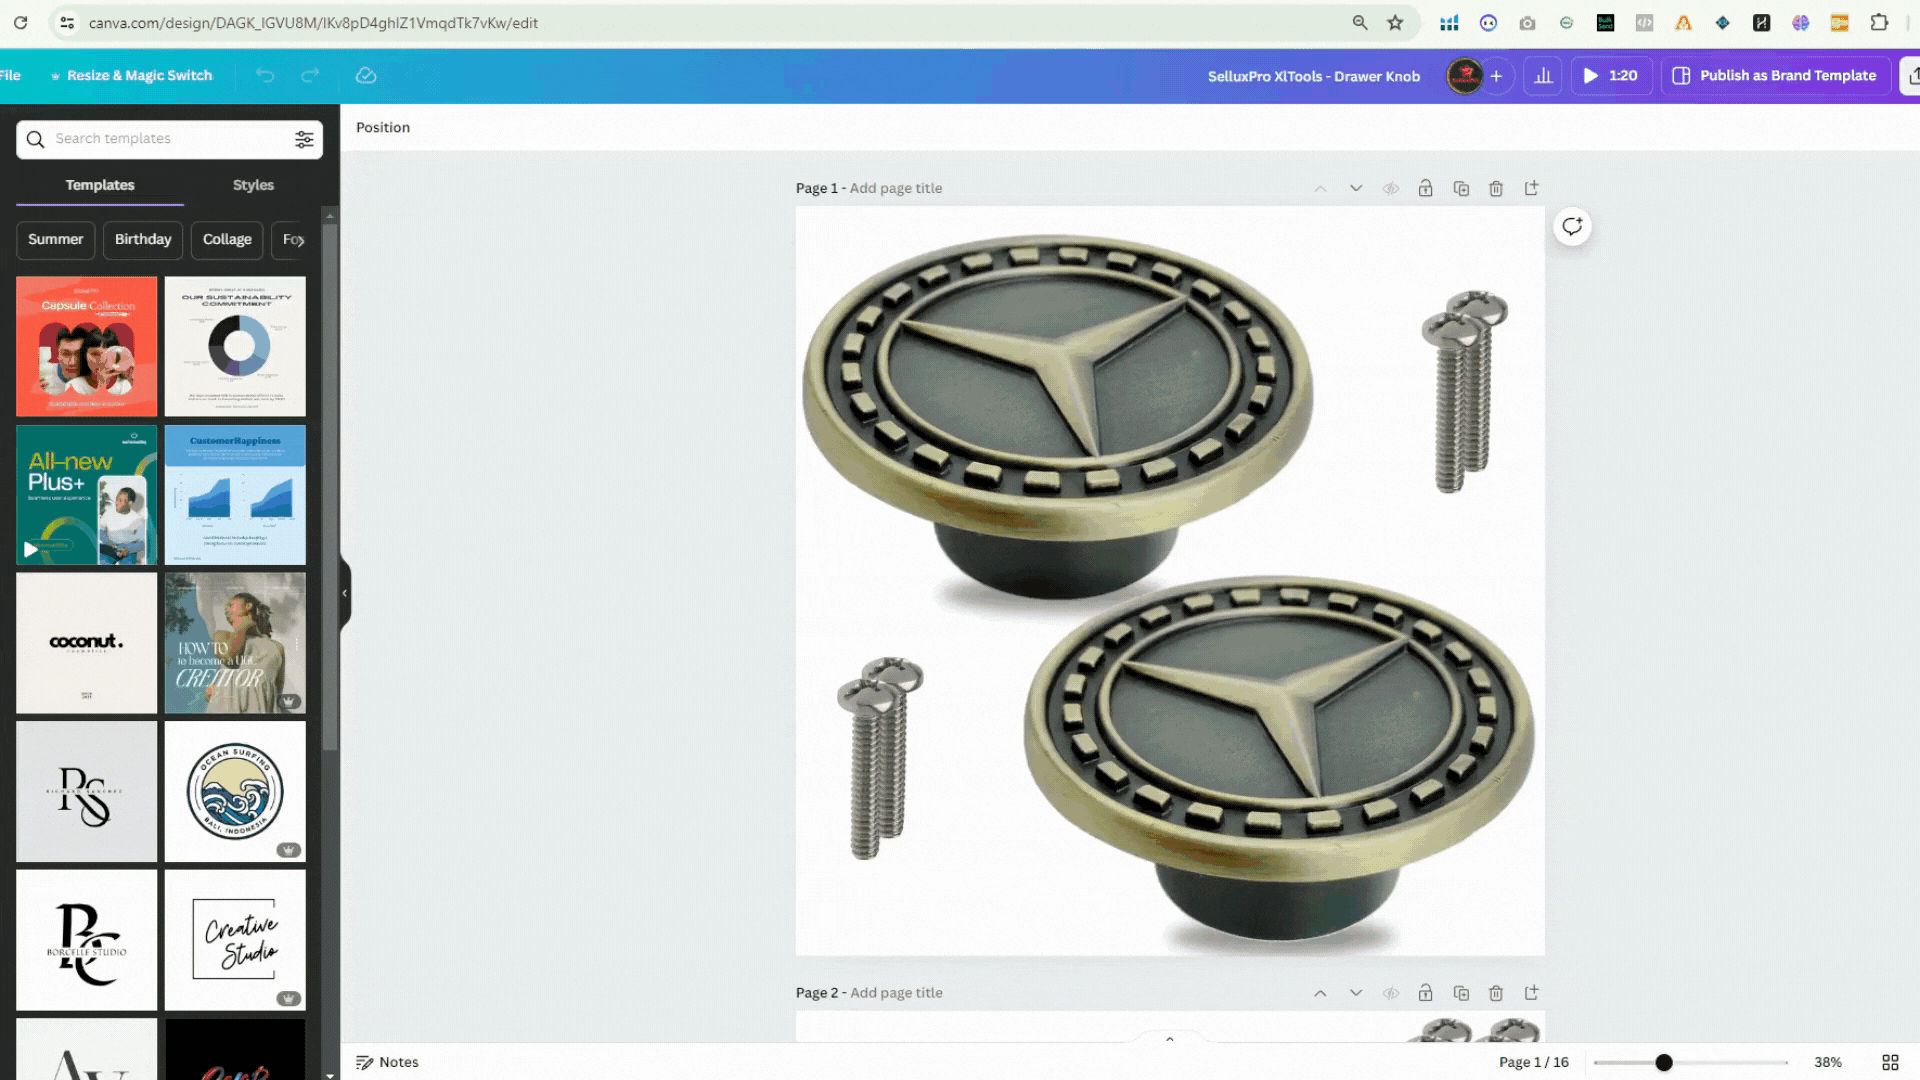The width and height of the screenshot is (1920, 1080).
Task: Open the browser screenshot camera extension icon
Action: pyautogui.click(x=1527, y=22)
